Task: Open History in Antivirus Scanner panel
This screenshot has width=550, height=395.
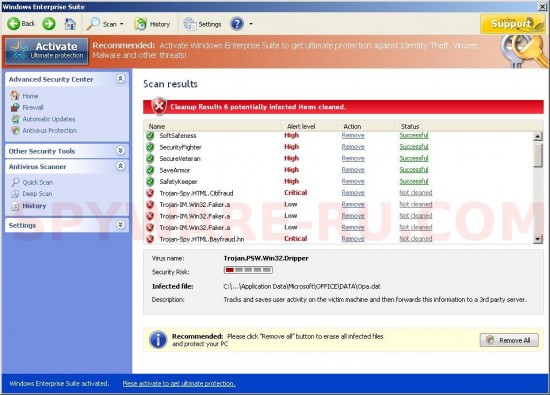Action: 34,206
